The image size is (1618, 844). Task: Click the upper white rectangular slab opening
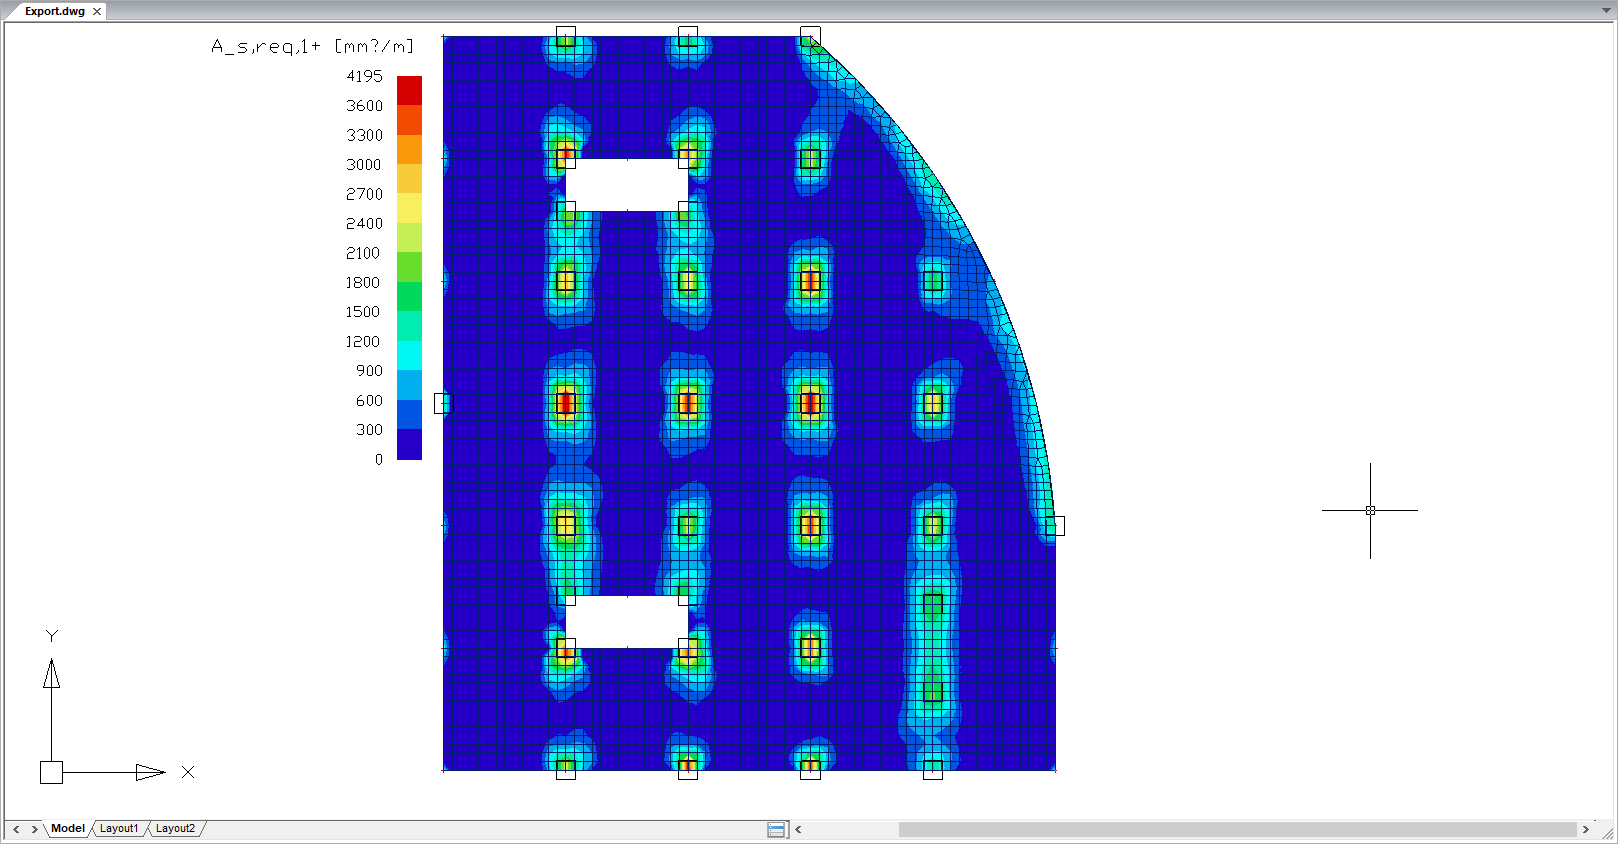coord(627,185)
